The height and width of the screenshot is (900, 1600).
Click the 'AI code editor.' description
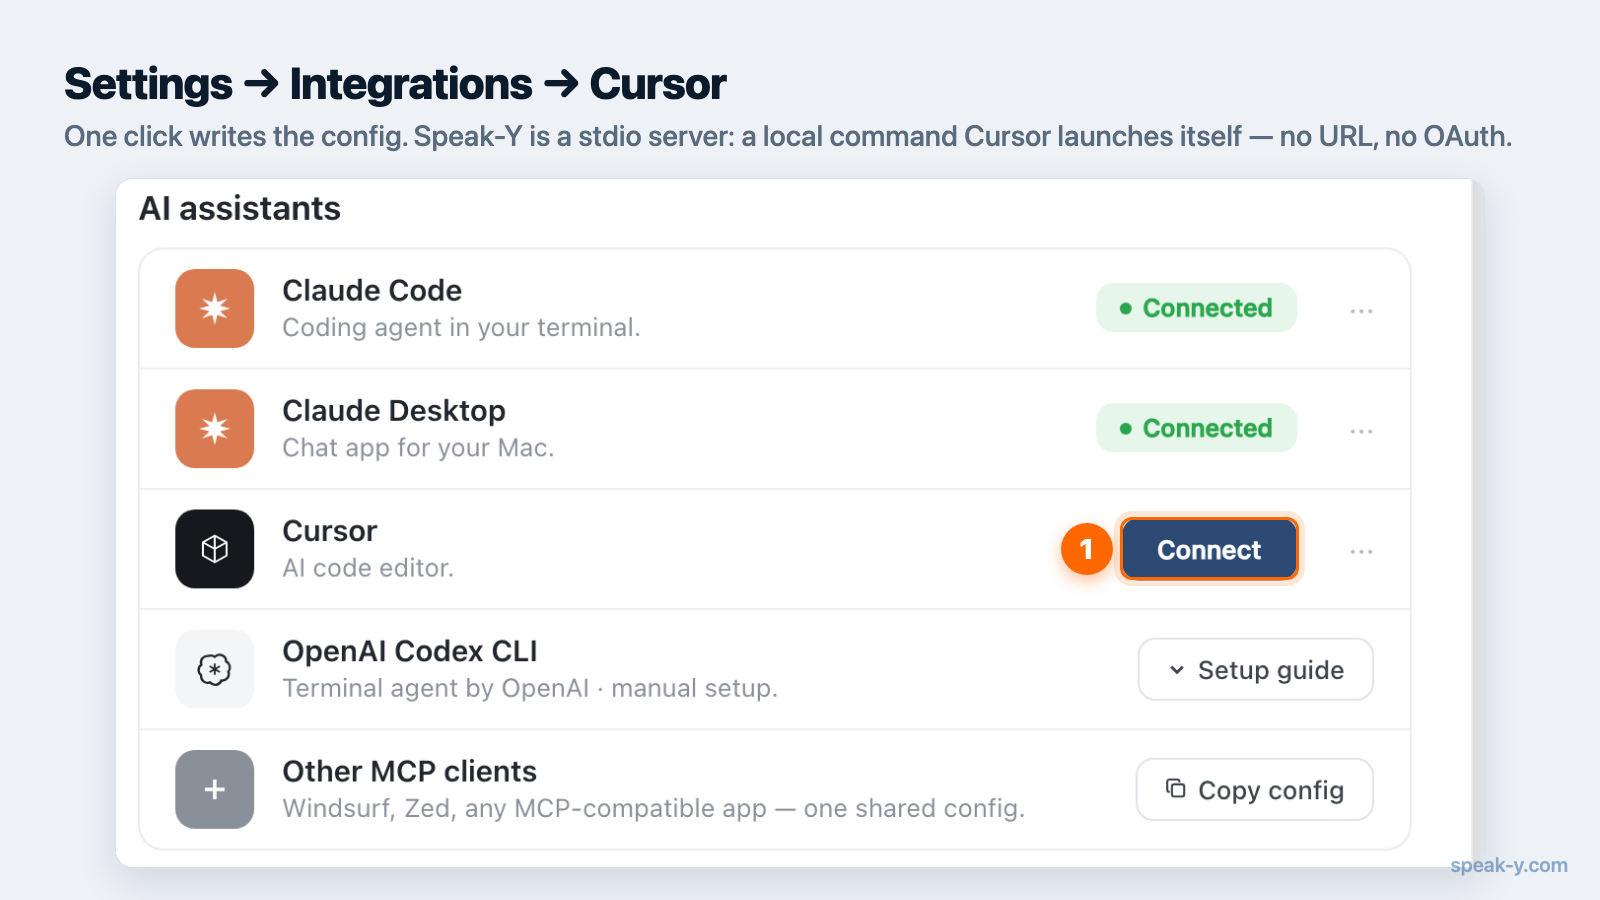(368, 567)
